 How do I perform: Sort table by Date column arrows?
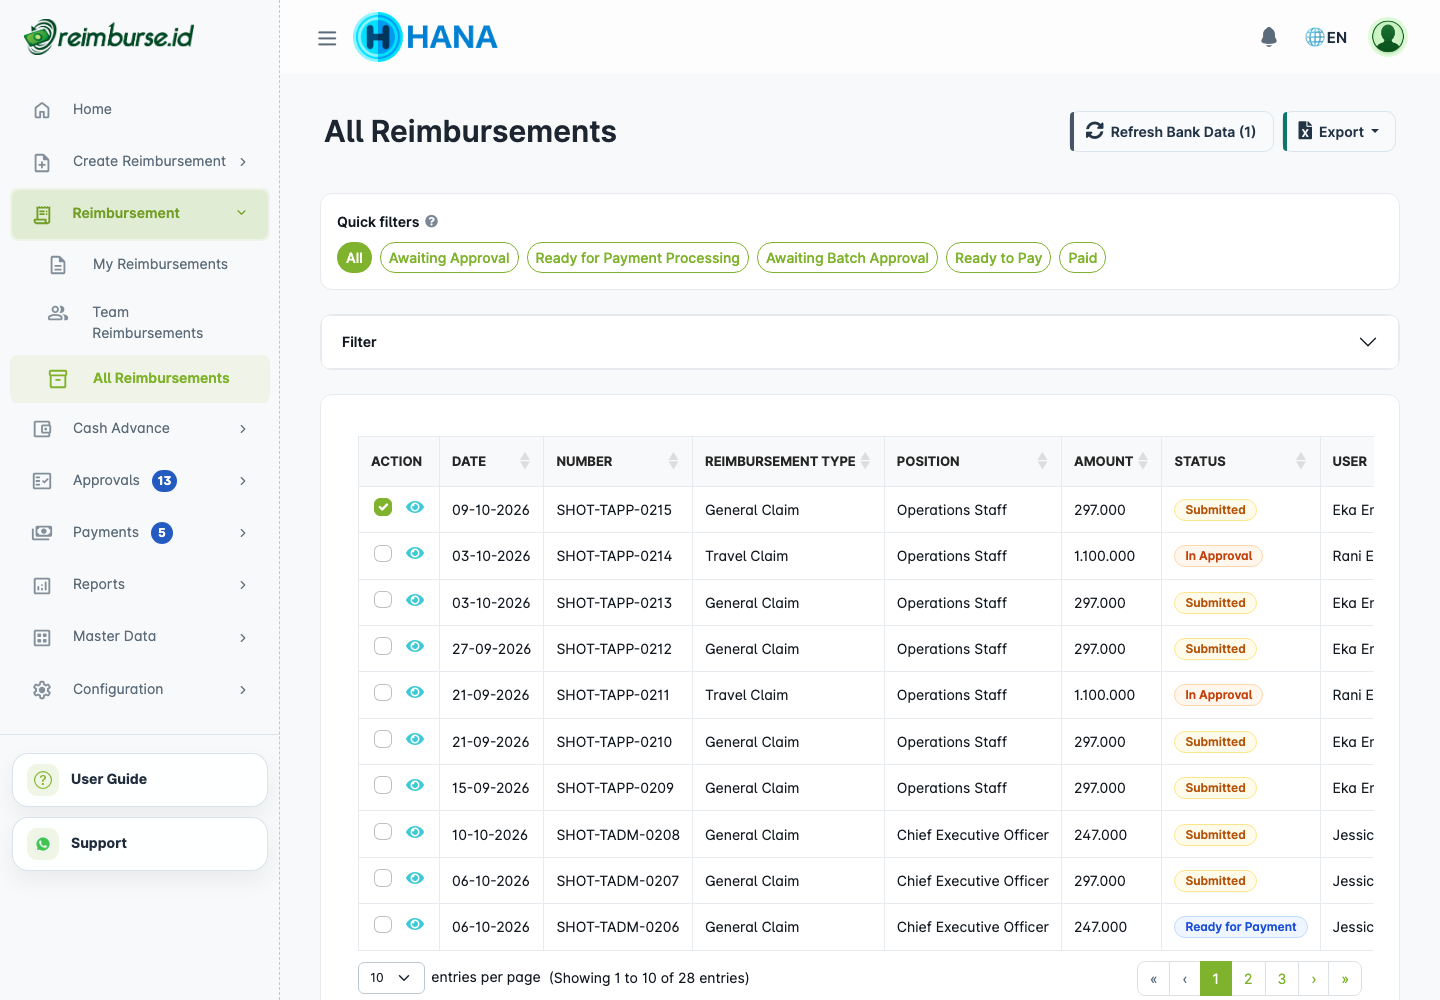[x=525, y=461]
